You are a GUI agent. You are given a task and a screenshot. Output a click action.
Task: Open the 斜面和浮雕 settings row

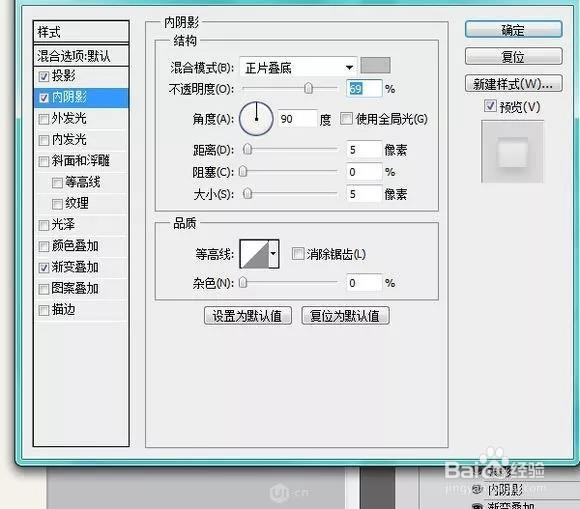(81, 161)
